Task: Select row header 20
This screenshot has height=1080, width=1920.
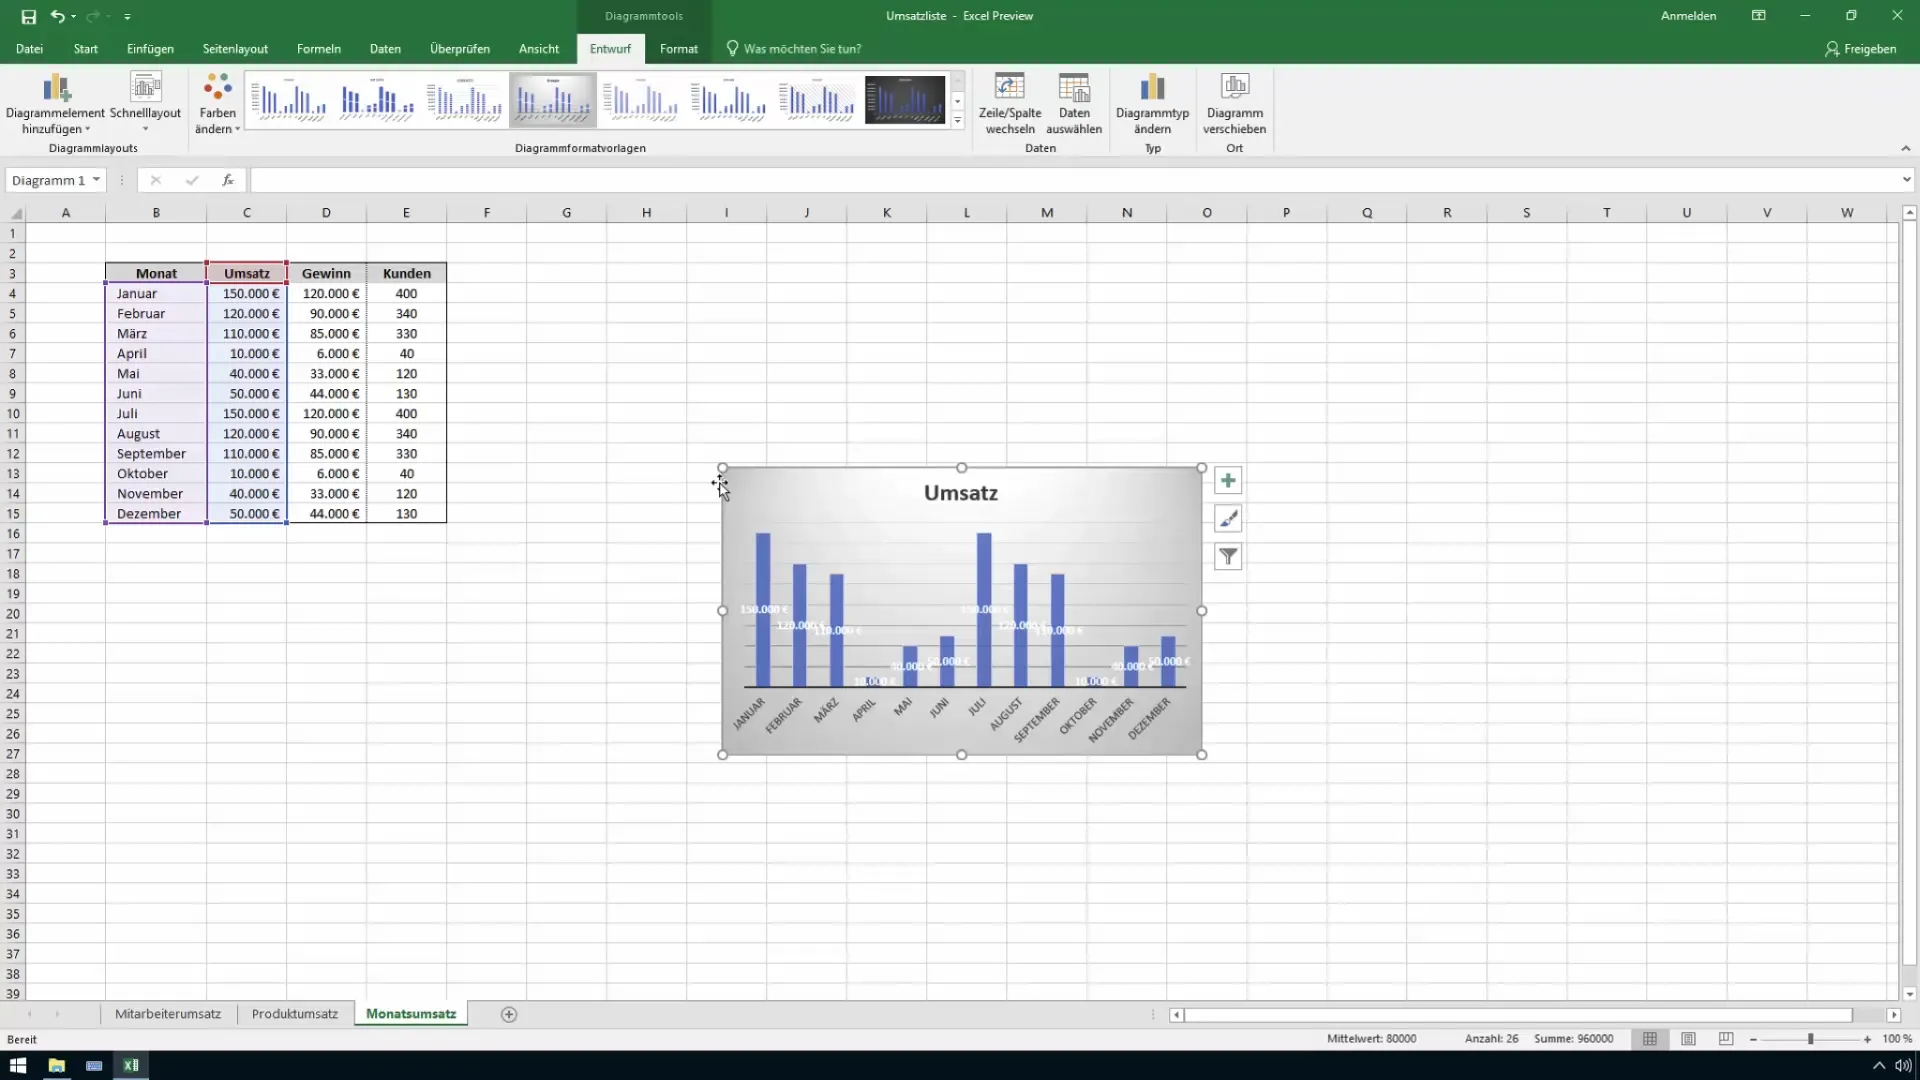Action: click(13, 613)
